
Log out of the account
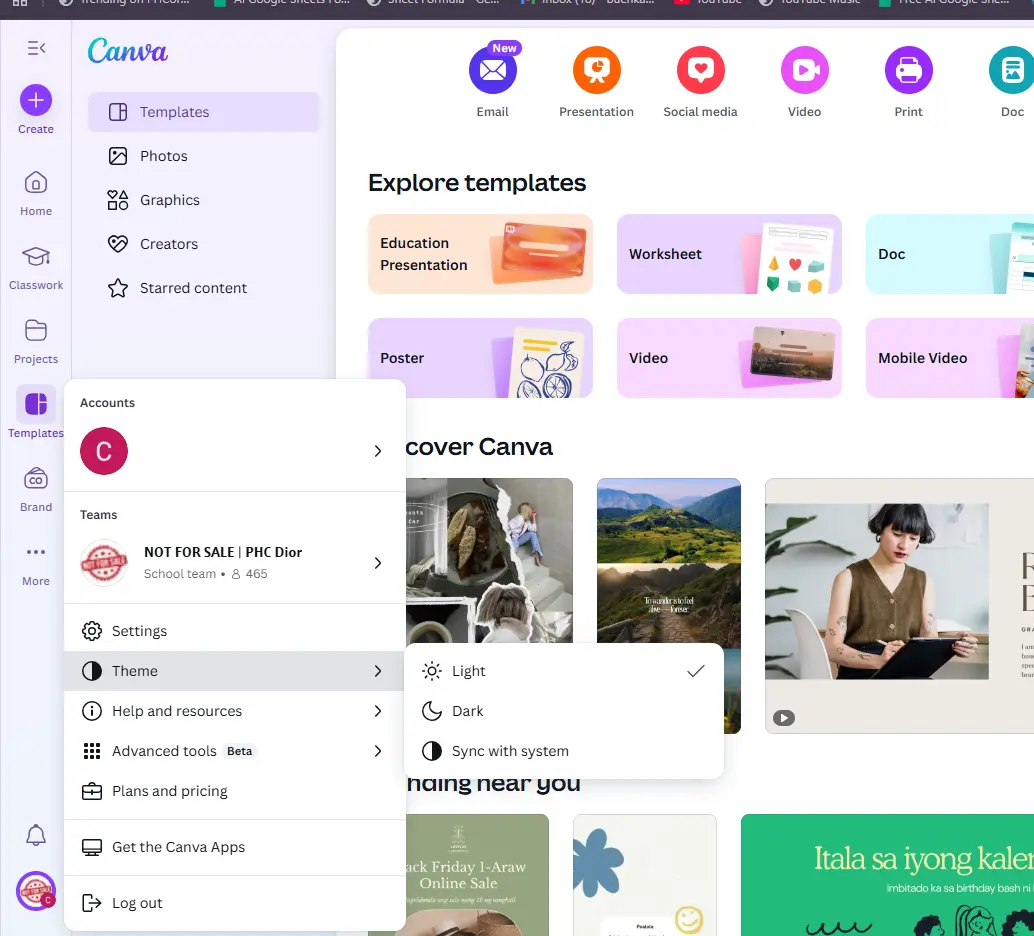point(234,903)
